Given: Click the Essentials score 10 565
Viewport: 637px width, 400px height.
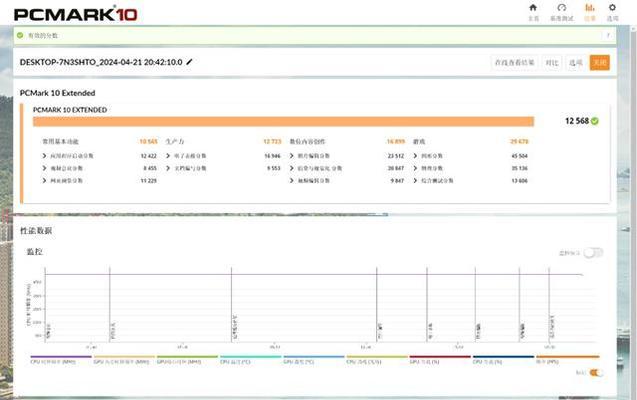Looking at the screenshot, I should [148, 141].
